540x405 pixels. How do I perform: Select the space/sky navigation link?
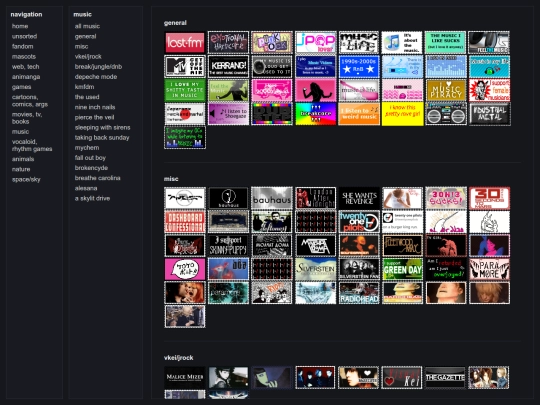26,179
